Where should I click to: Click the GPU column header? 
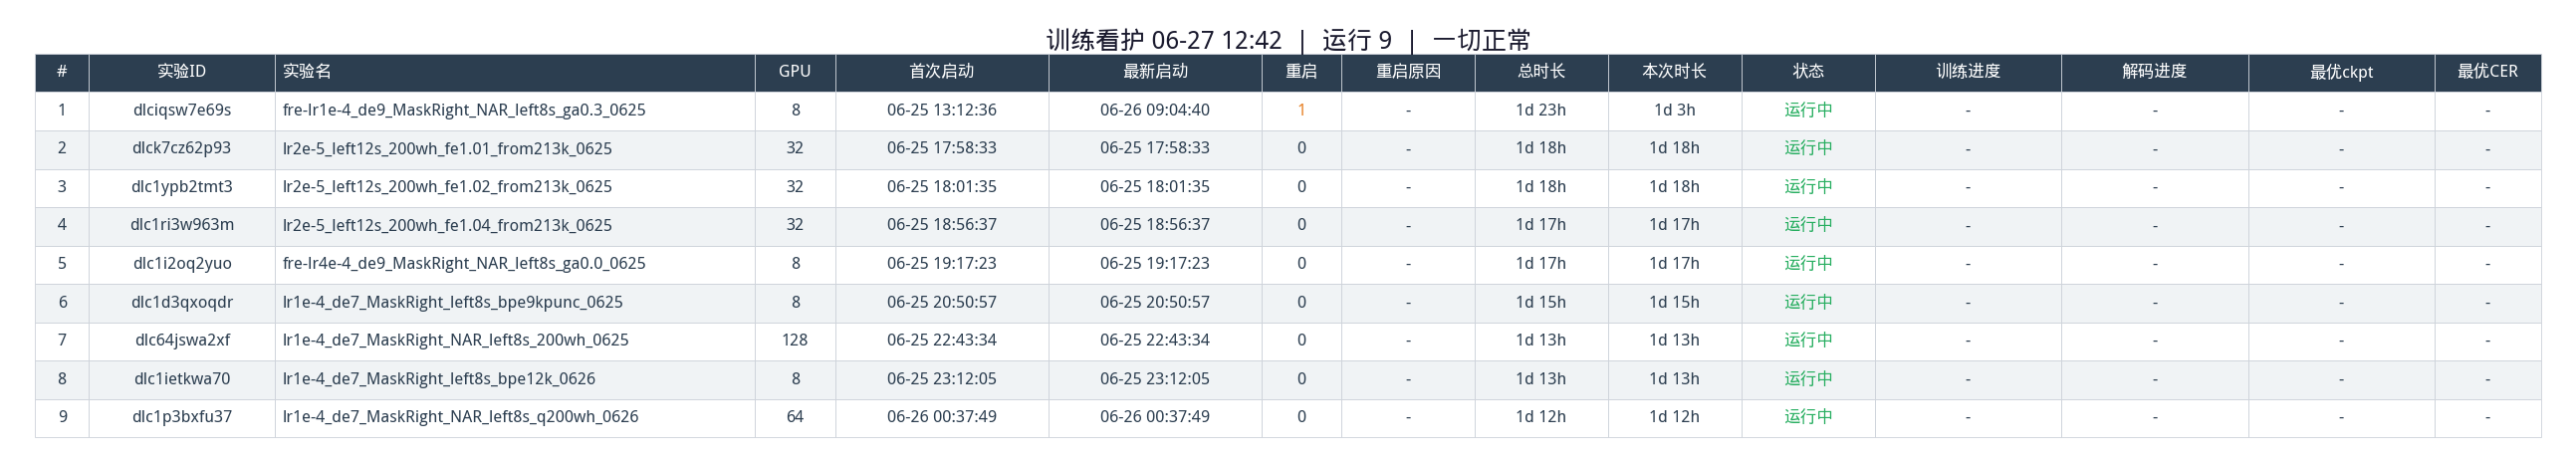[x=795, y=72]
